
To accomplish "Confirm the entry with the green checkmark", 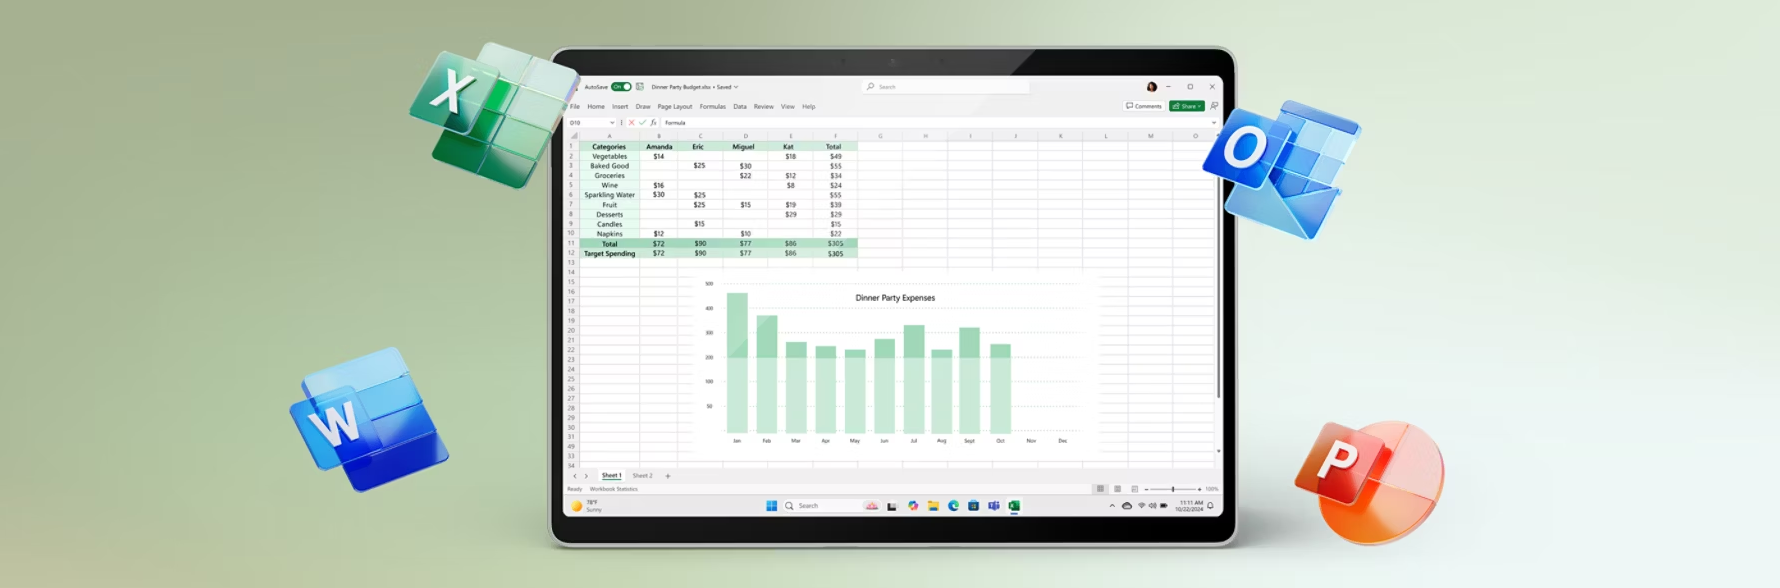I will (x=642, y=123).
